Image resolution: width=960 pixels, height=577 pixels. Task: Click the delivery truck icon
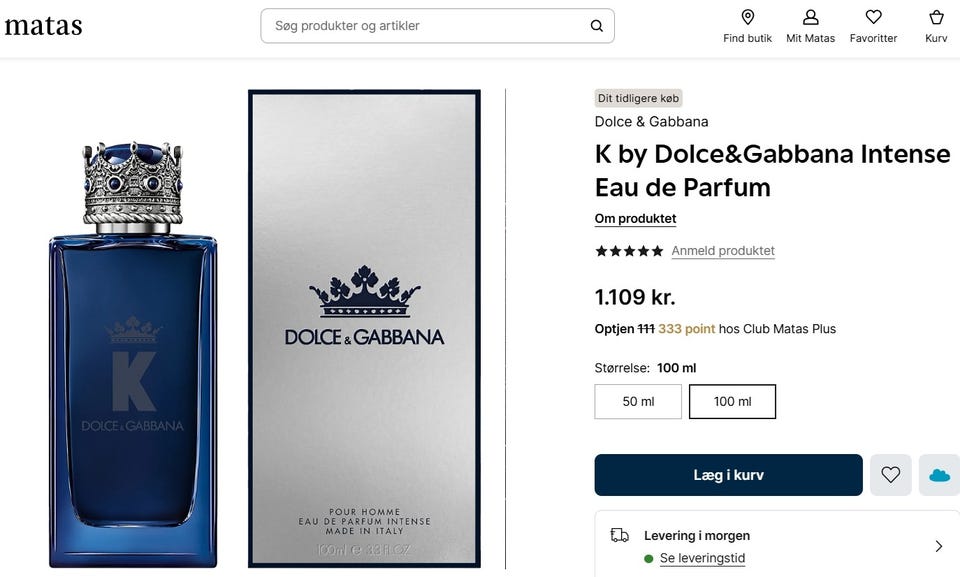click(x=620, y=536)
